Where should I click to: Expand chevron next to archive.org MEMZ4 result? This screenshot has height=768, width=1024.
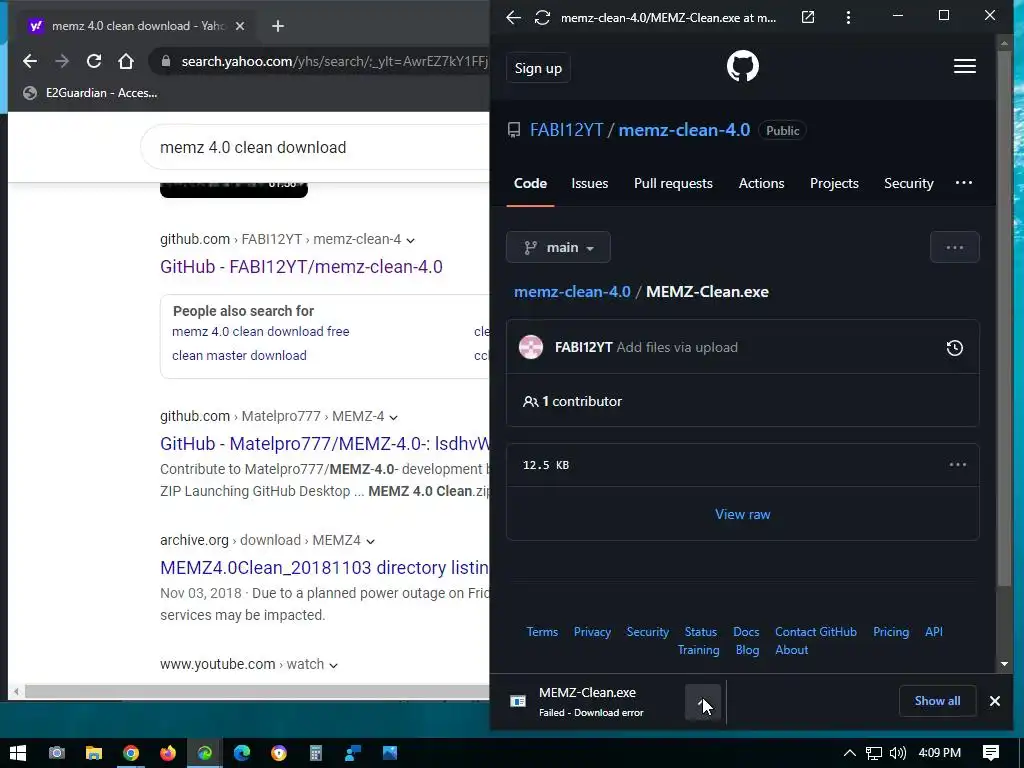coord(370,541)
